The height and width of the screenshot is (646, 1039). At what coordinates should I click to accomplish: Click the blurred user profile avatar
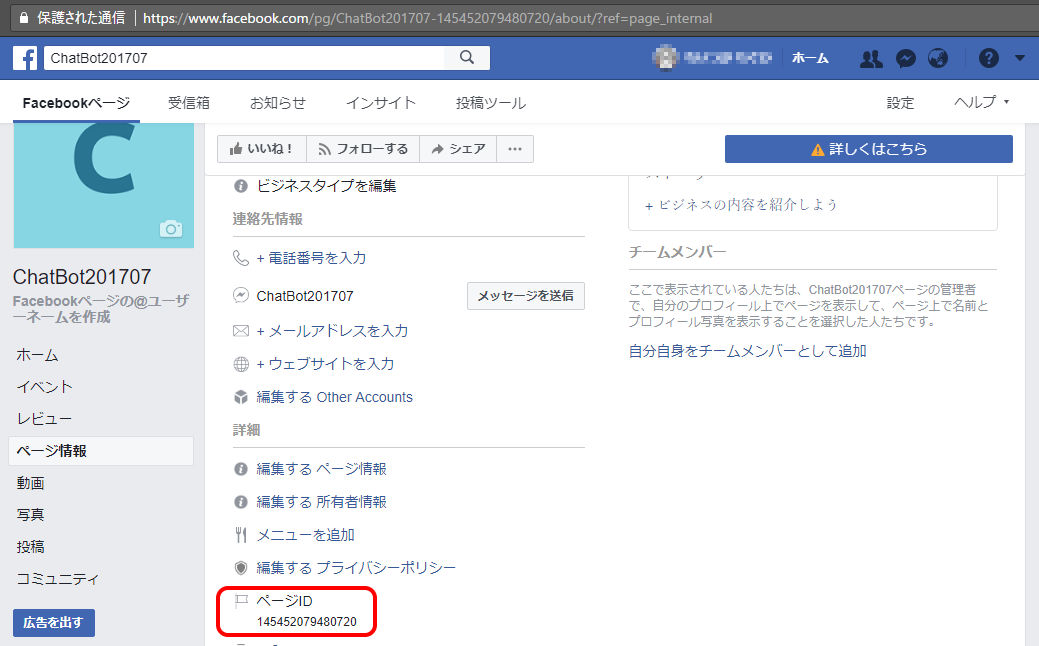click(666, 58)
